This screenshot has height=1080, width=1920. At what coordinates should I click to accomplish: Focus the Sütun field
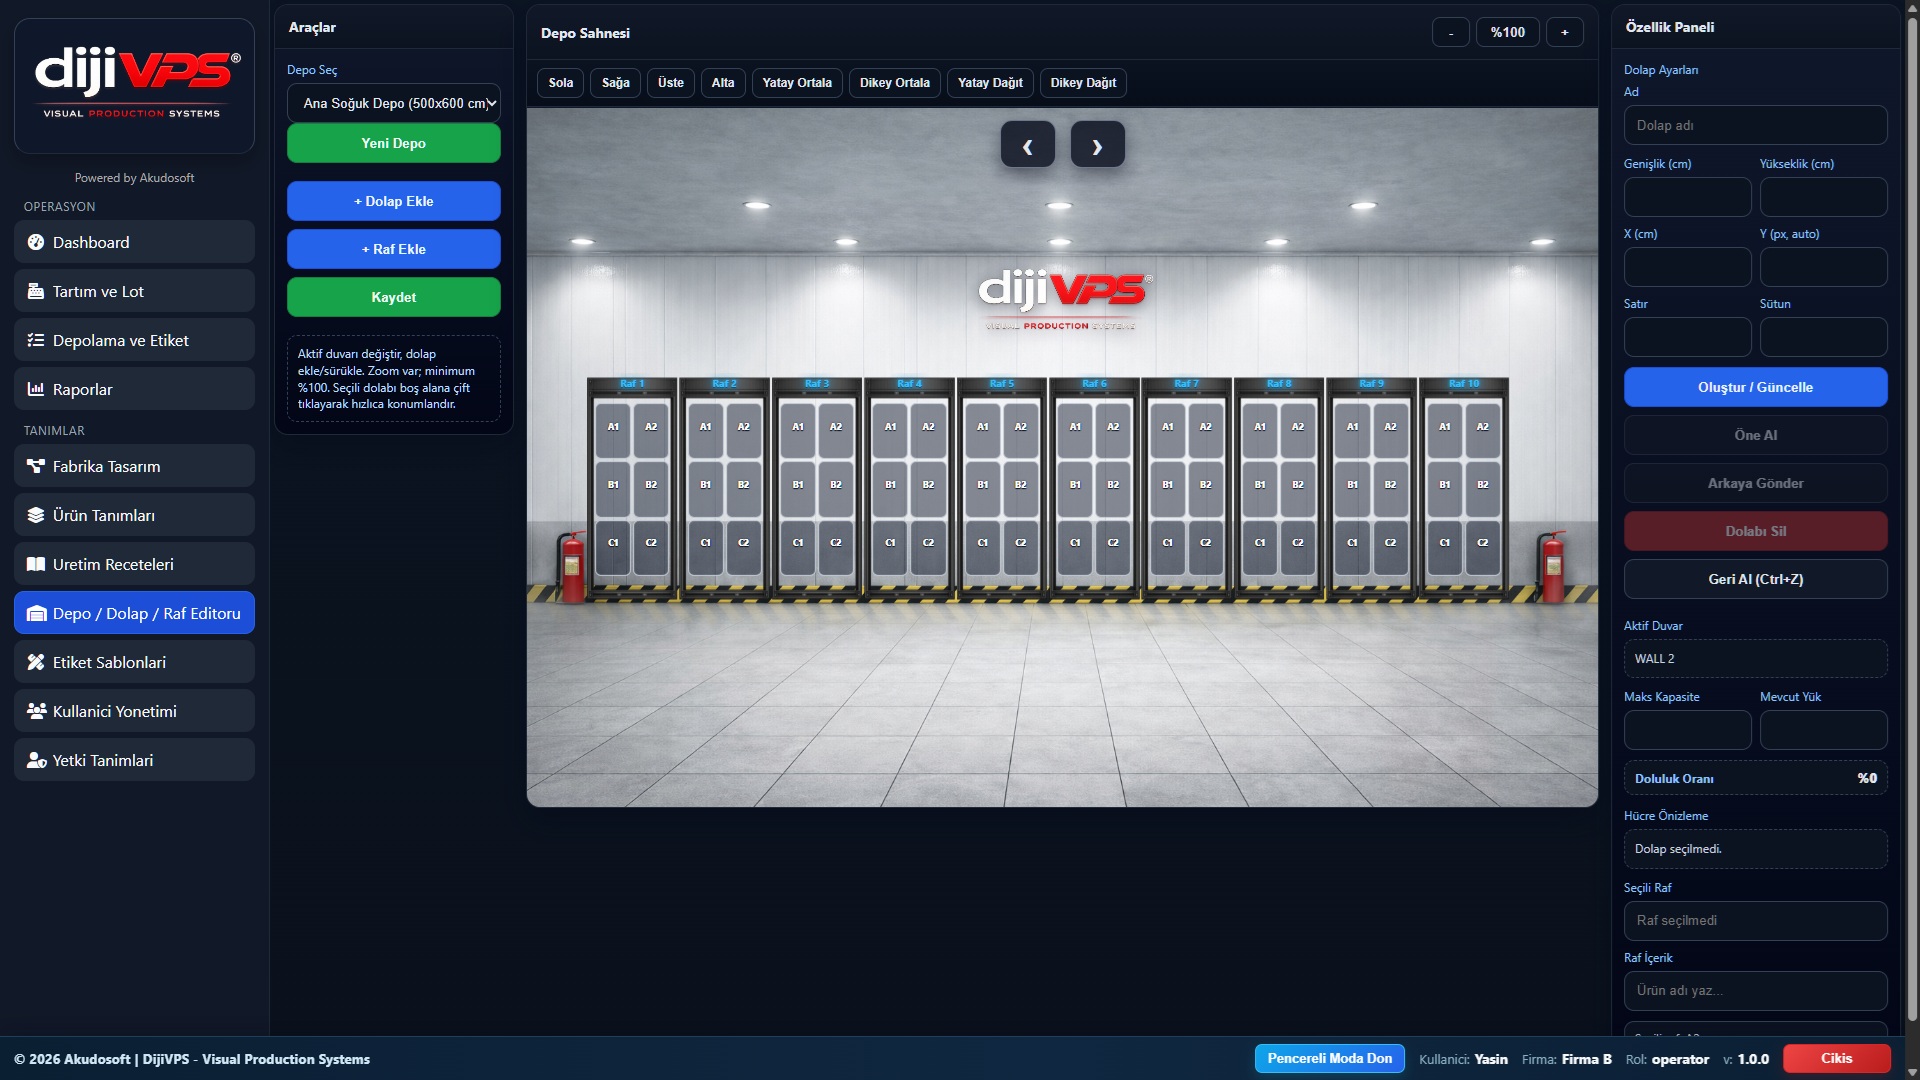[x=1824, y=337]
